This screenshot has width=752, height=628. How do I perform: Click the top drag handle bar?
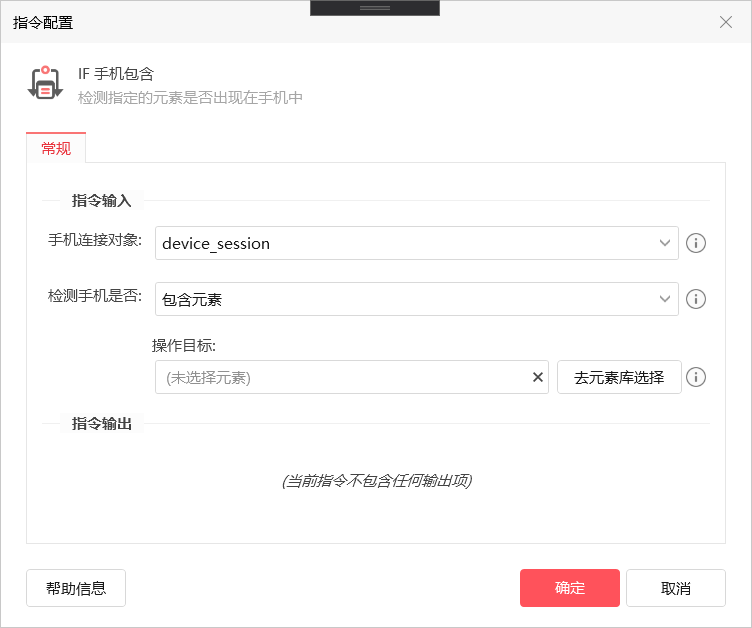tap(375, 8)
